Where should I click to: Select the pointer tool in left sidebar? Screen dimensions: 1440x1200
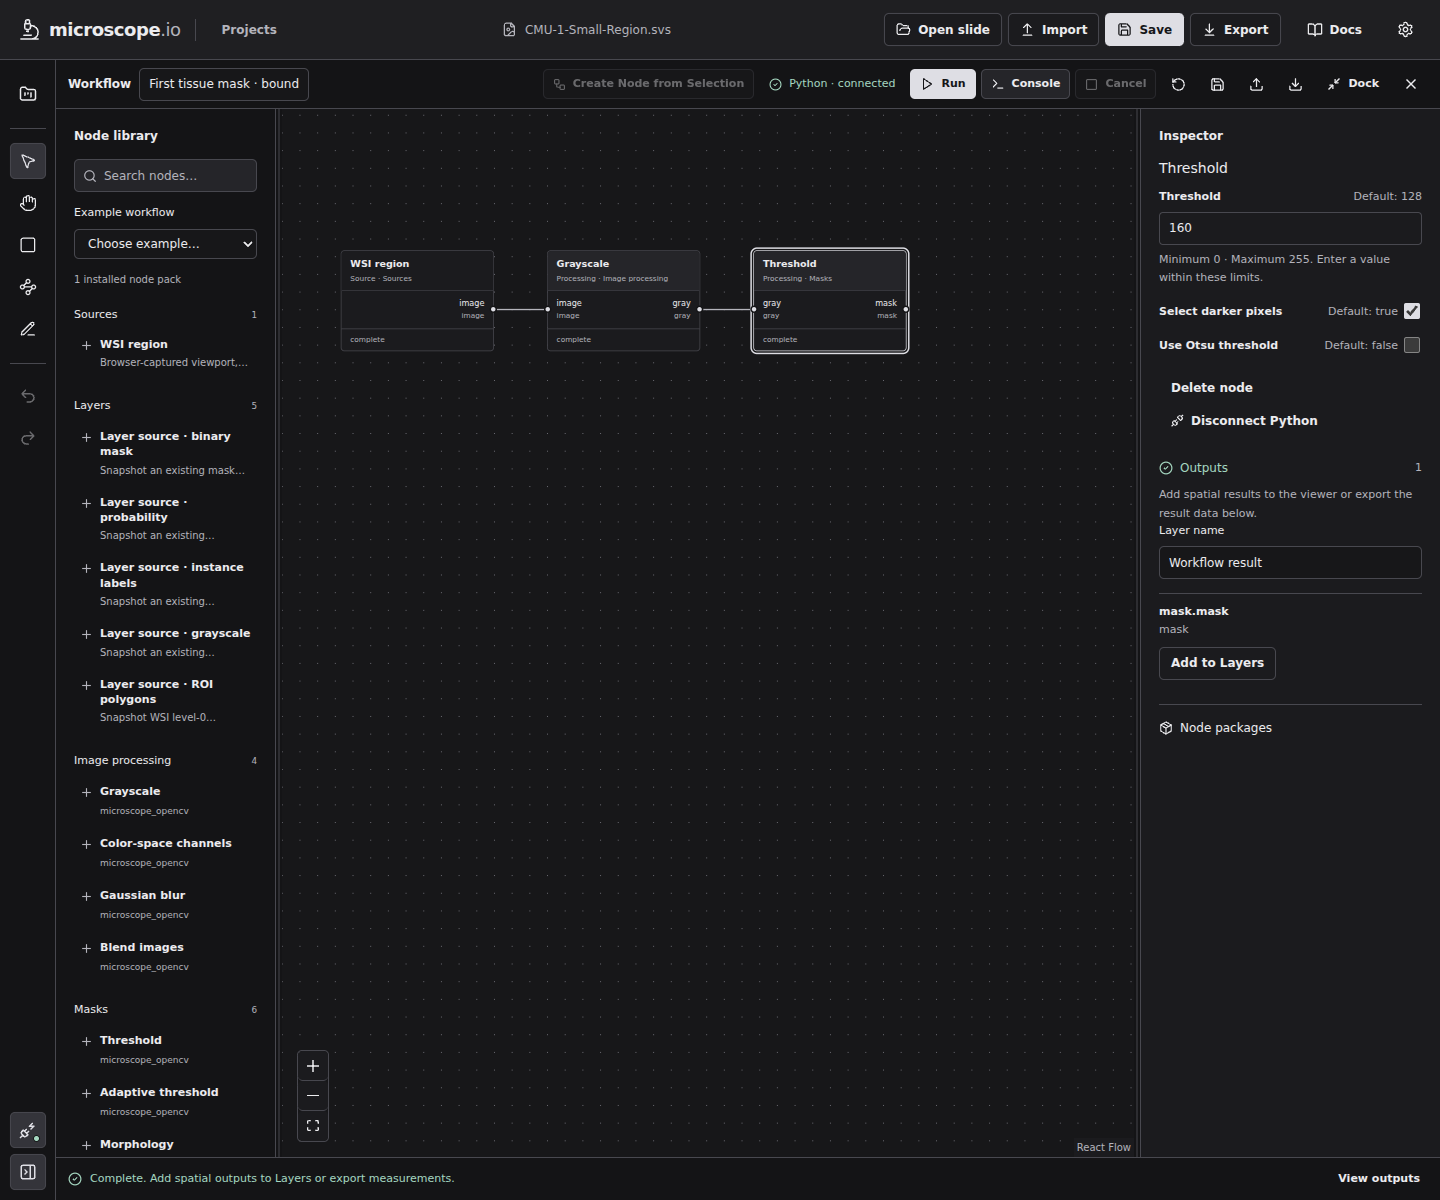point(28,161)
